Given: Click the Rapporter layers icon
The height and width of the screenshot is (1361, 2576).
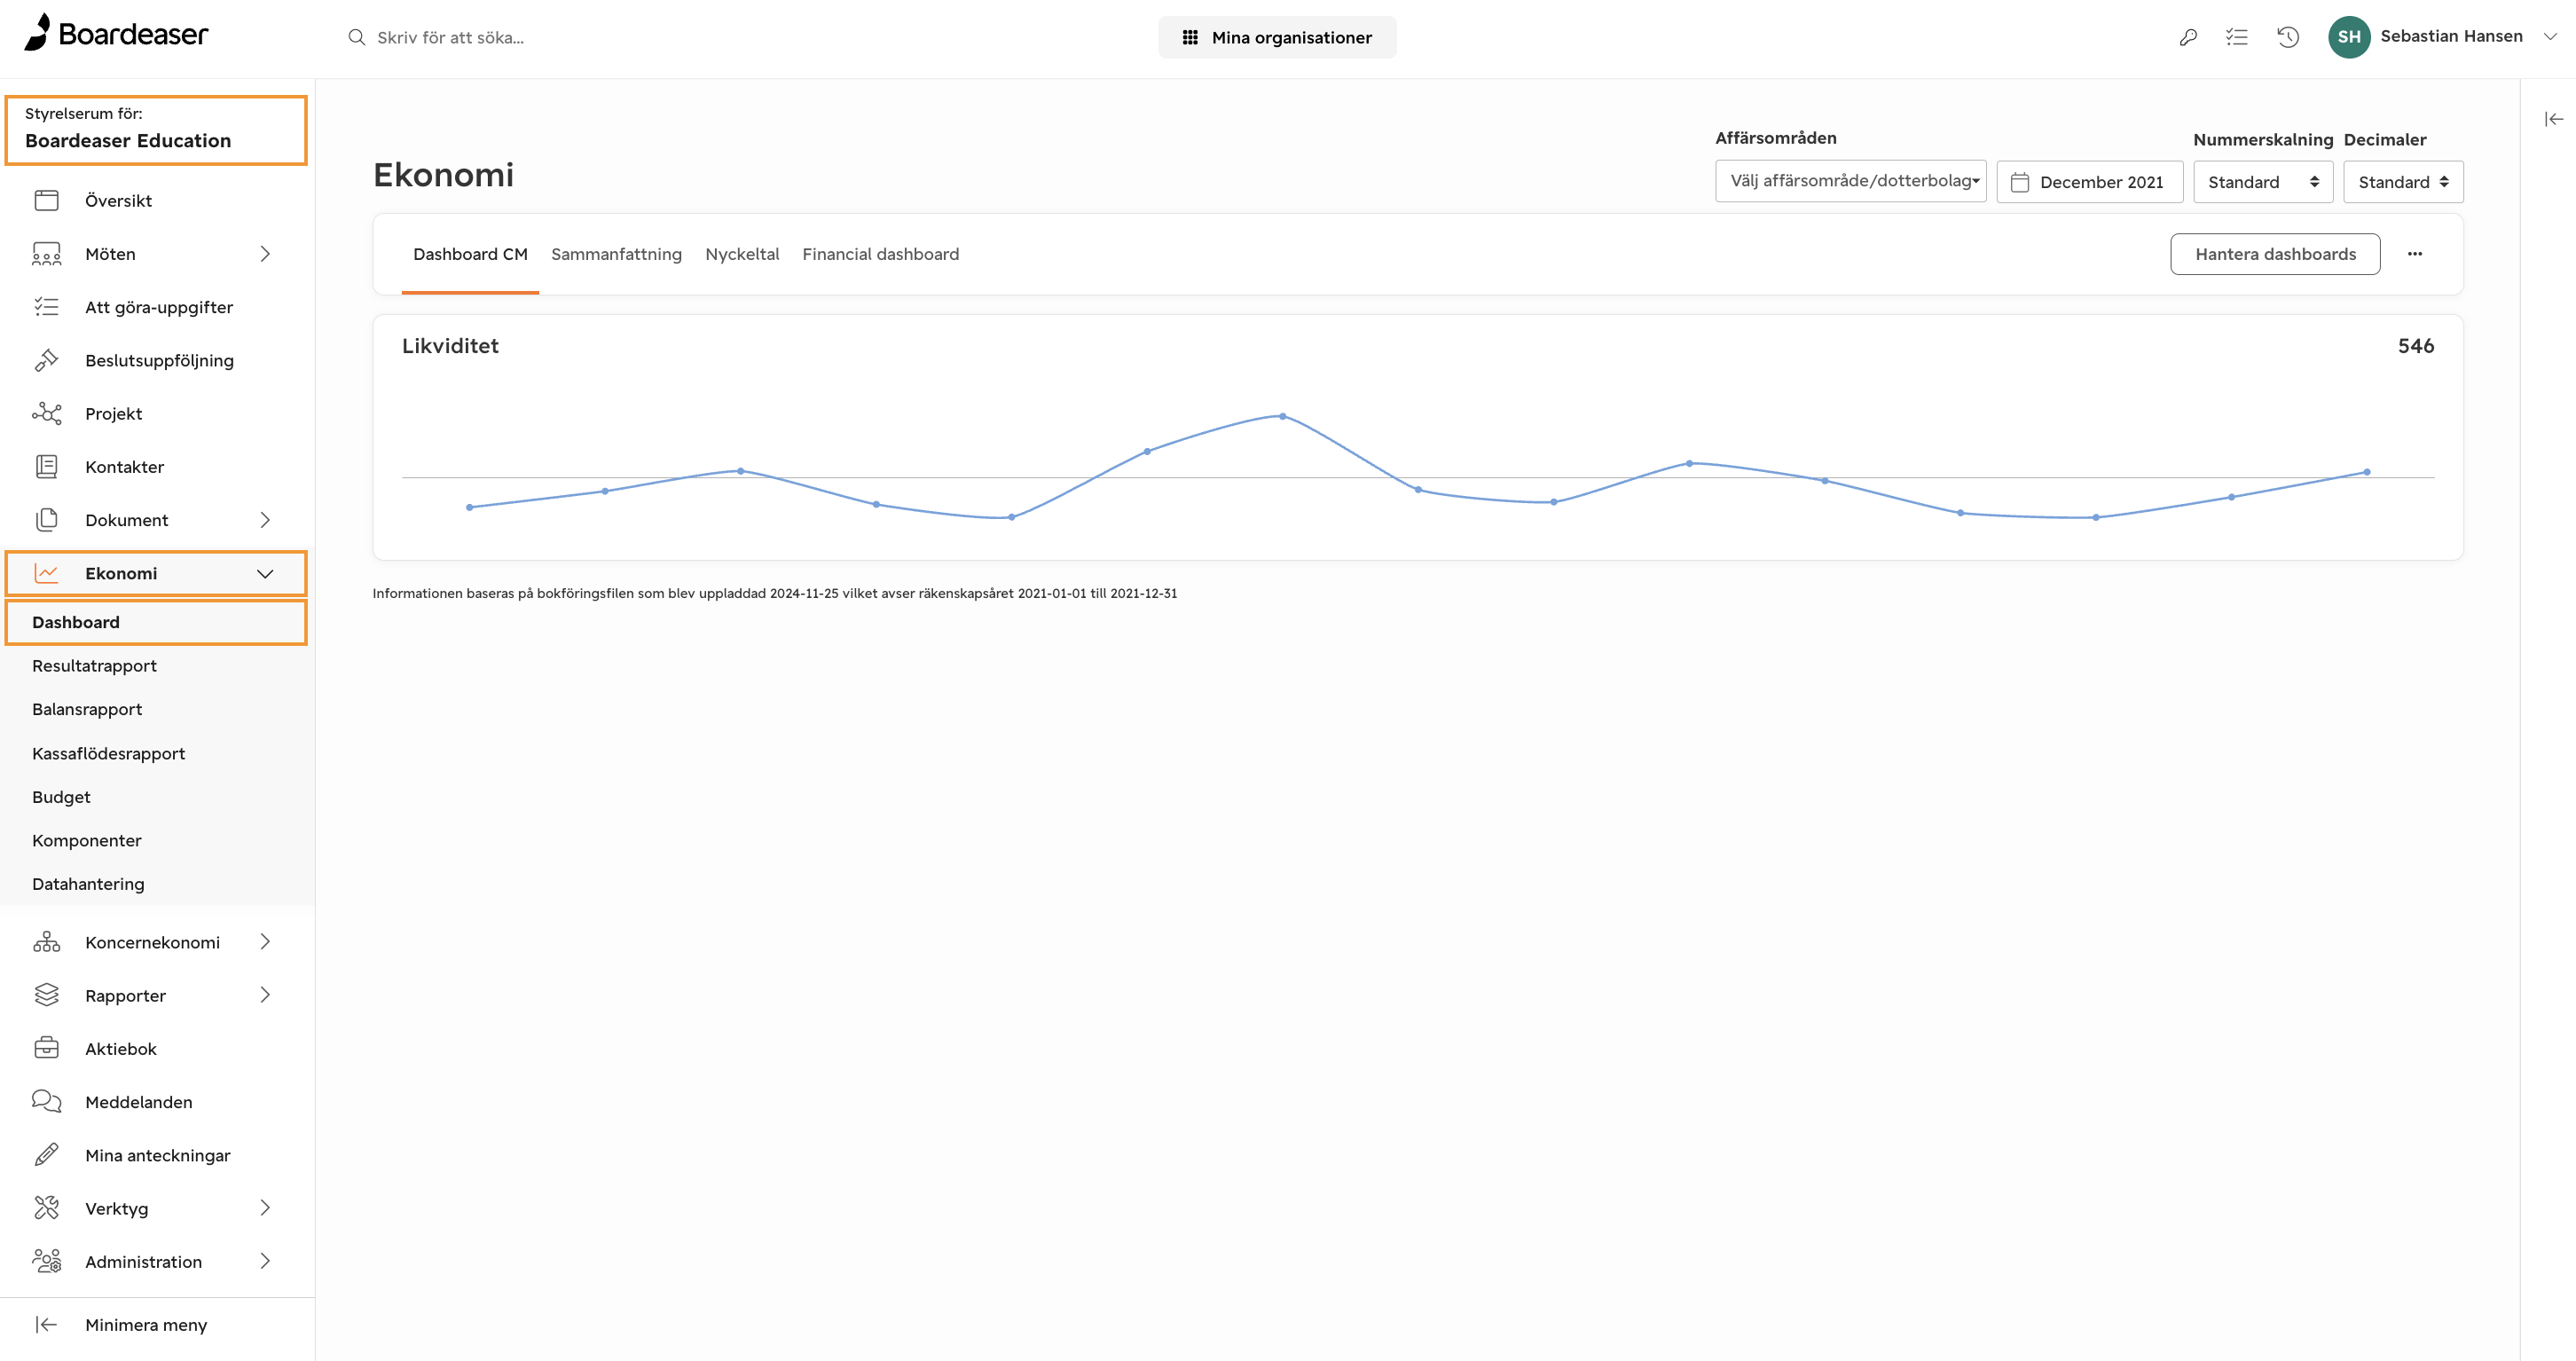Looking at the screenshot, I should (x=47, y=995).
